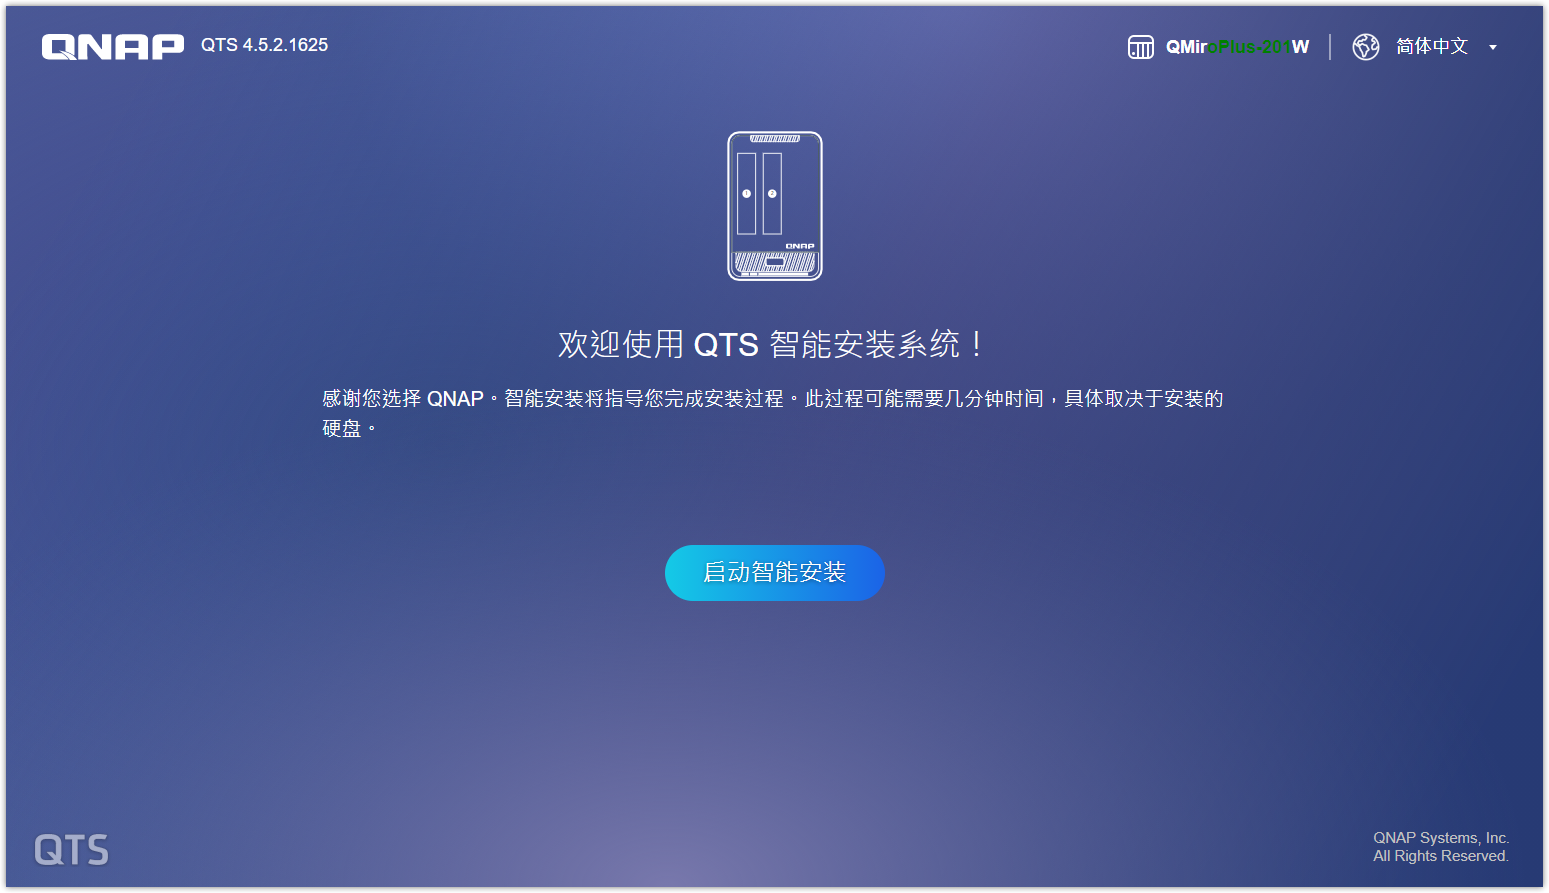The height and width of the screenshot is (893, 1549).
Task: Click the NAS device illustration
Action: (775, 206)
